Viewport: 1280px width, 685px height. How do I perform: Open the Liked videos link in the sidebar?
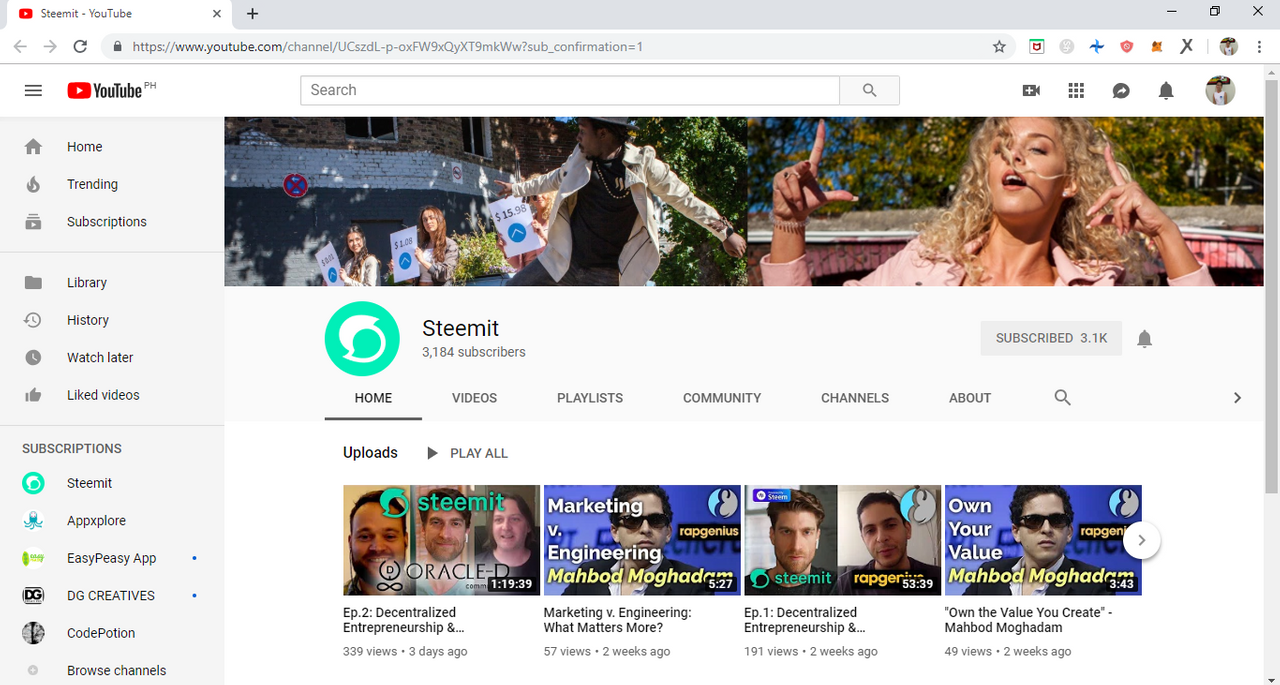[103, 395]
